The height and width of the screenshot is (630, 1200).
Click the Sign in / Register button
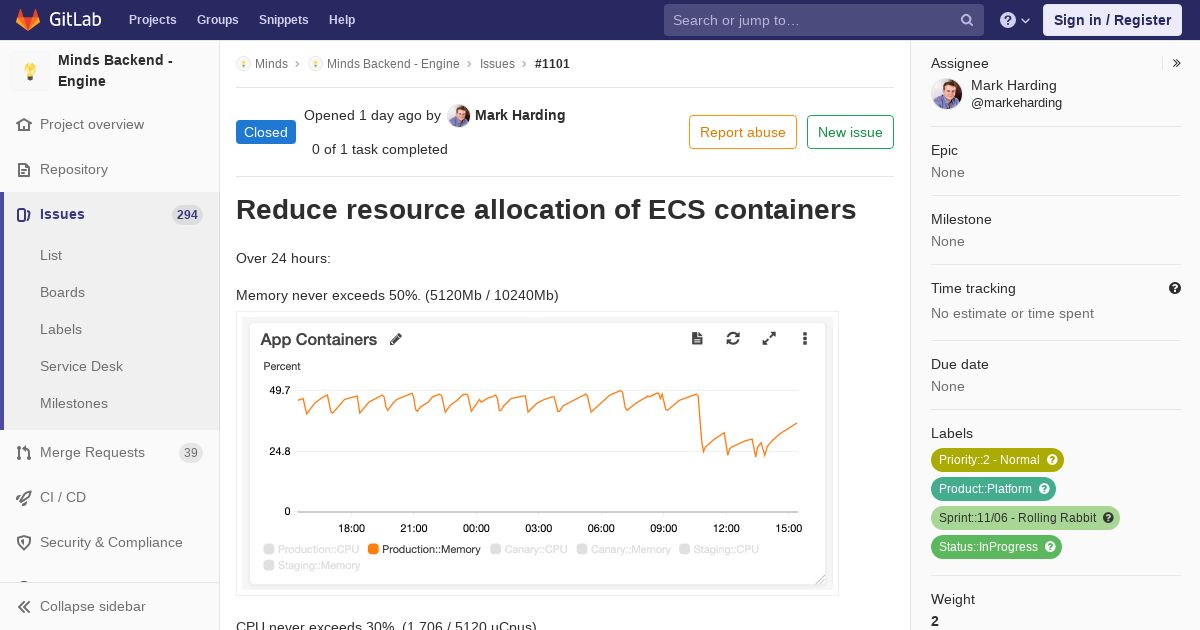(x=1112, y=20)
